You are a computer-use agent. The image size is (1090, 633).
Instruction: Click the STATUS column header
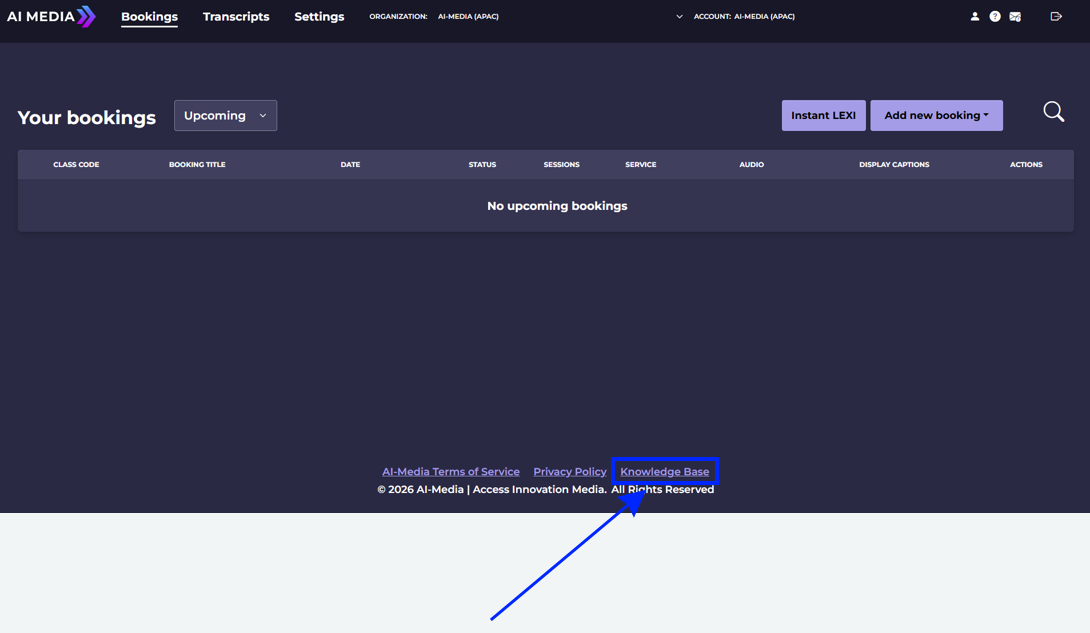click(x=482, y=165)
